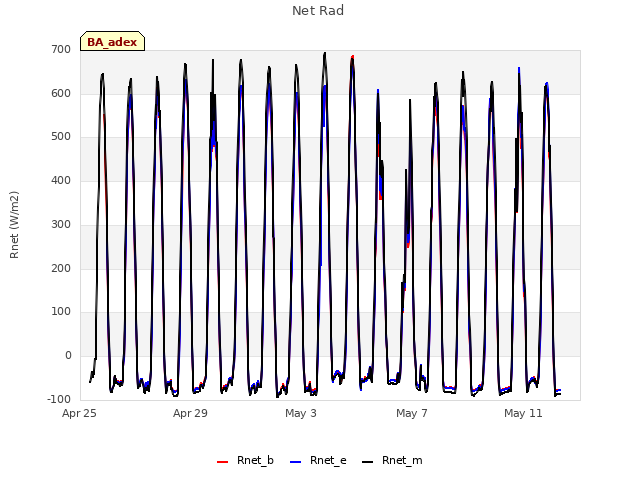Toggle the Rnet_b legend entry
640x480 pixels.
[x=245, y=461]
